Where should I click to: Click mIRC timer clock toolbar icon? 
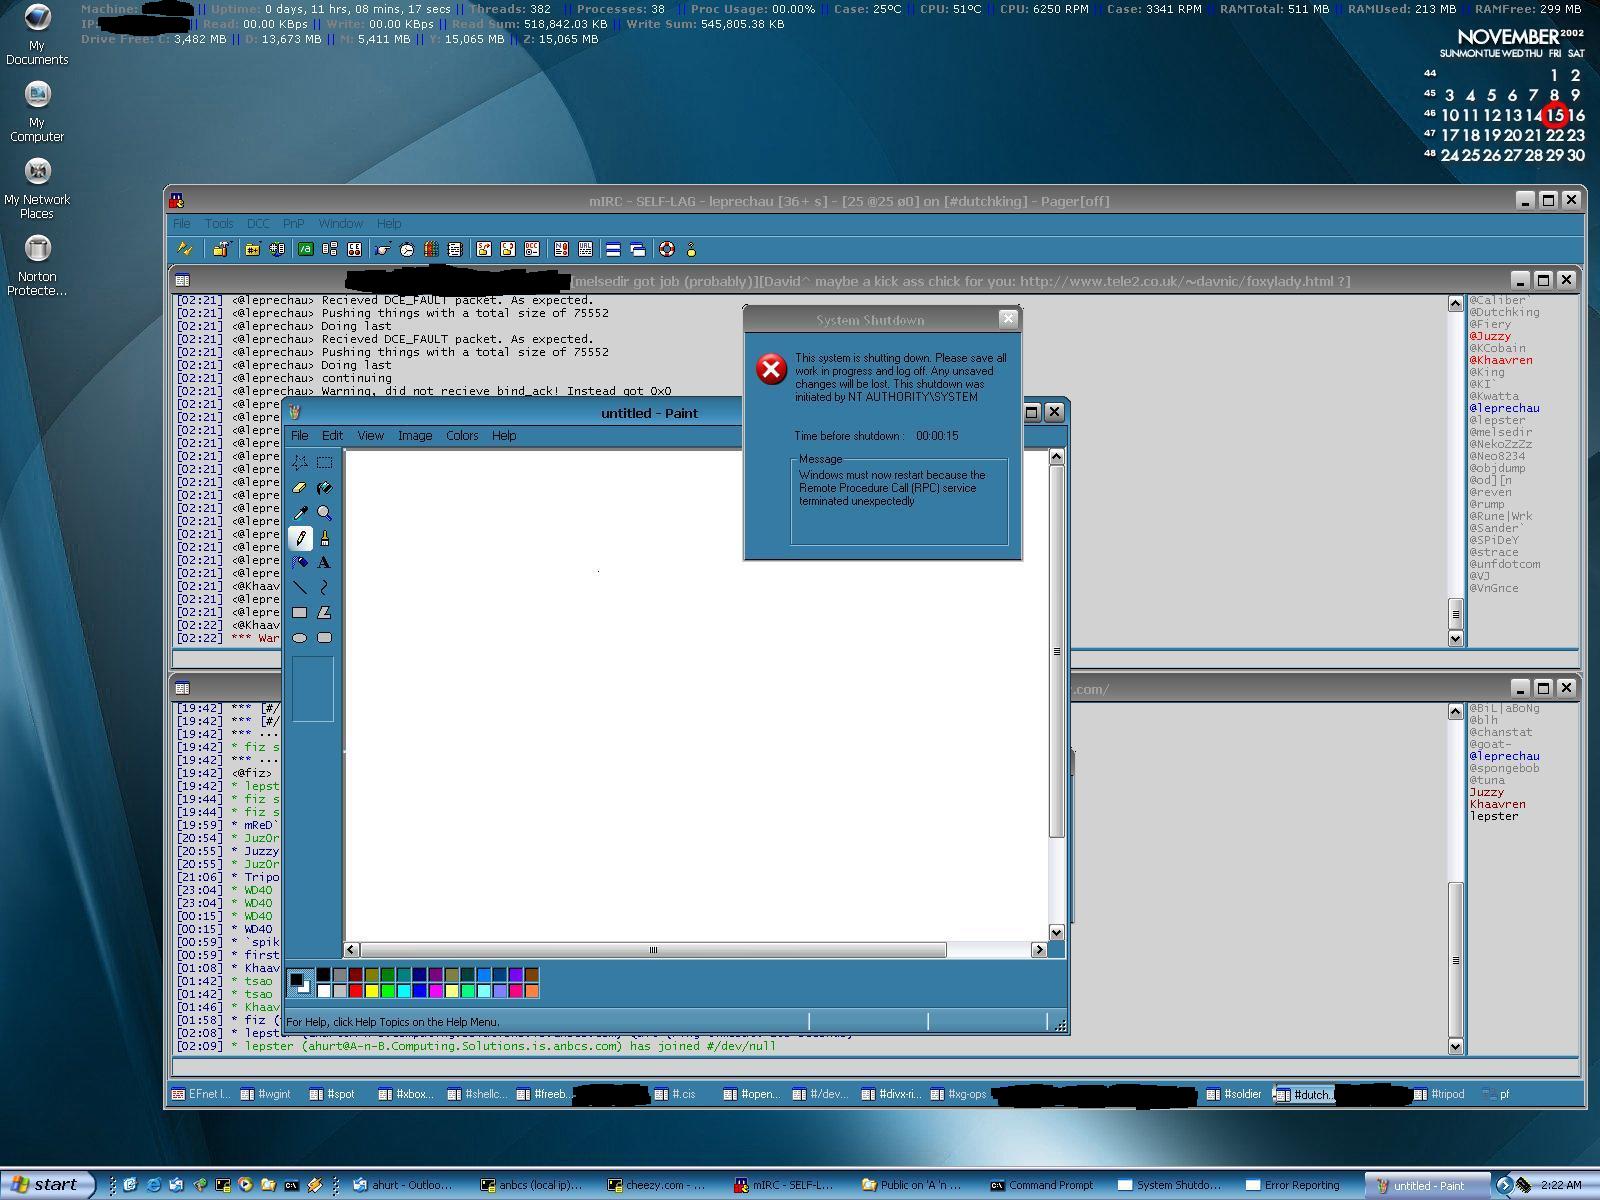(407, 249)
